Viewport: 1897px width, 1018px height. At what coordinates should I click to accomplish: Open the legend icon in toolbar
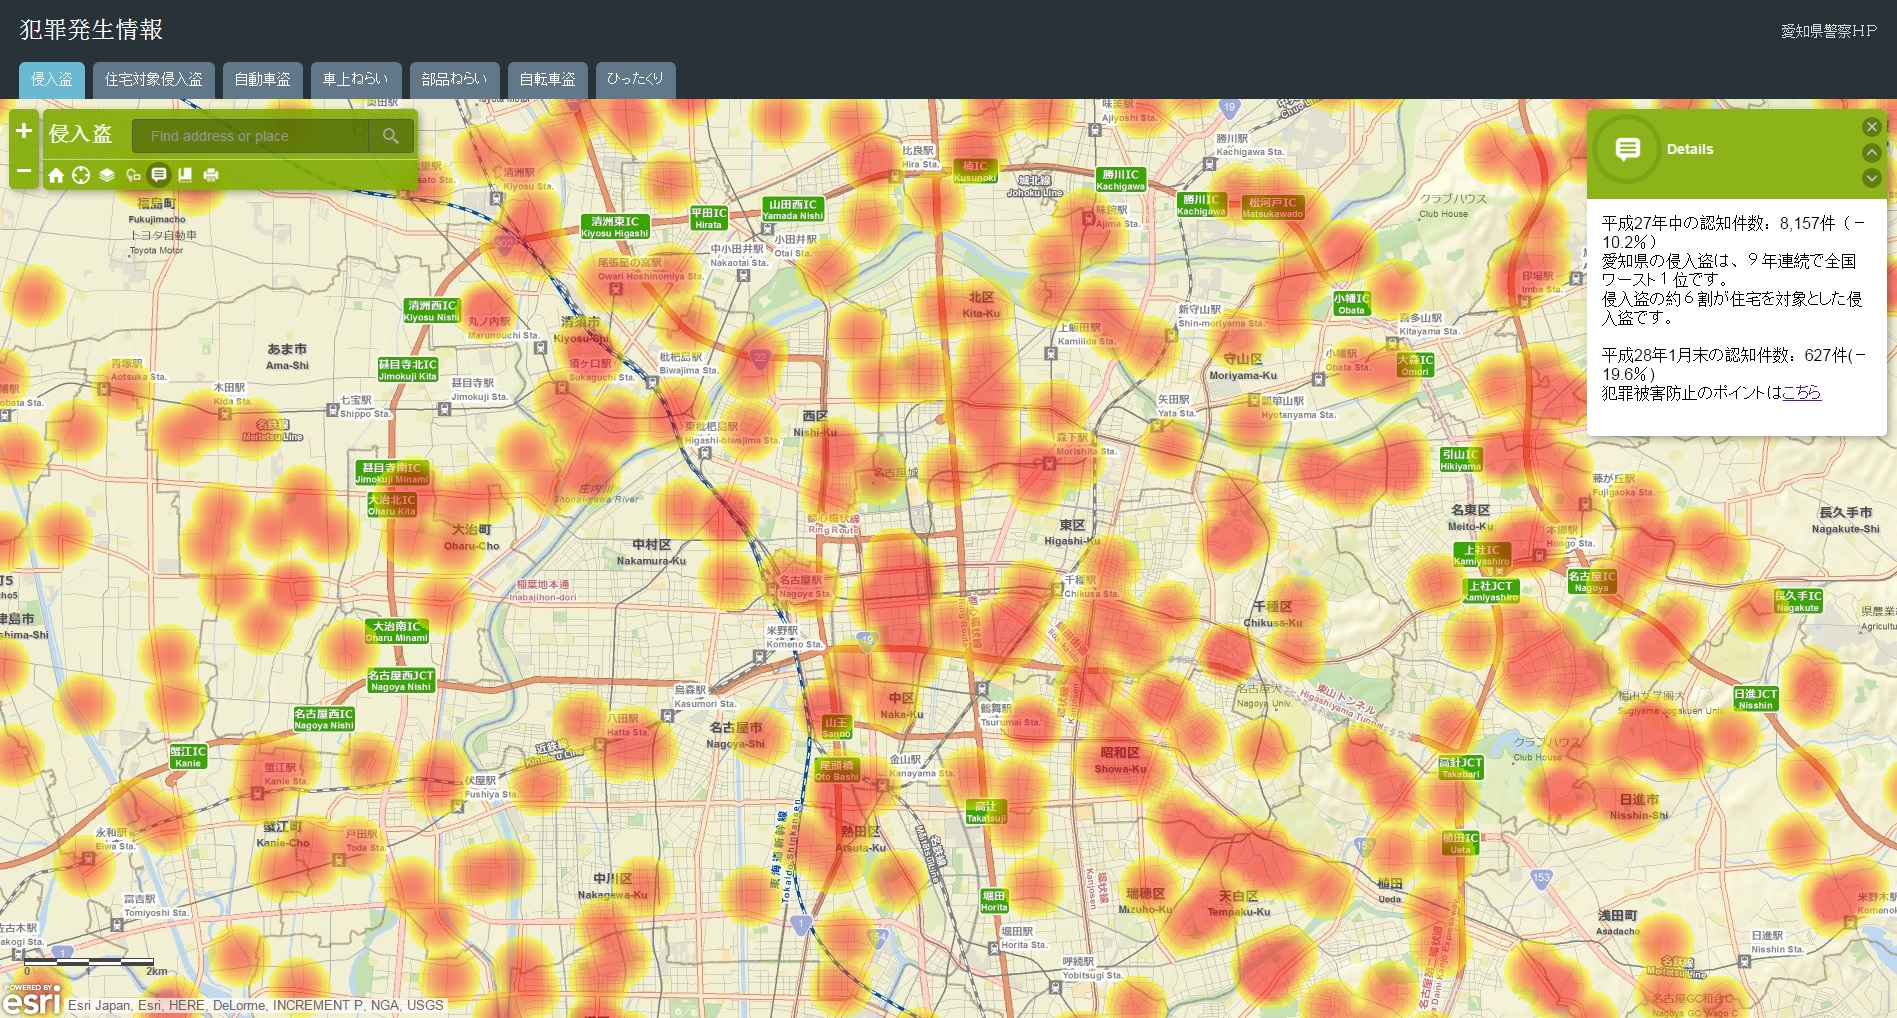pyautogui.click(x=133, y=175)
